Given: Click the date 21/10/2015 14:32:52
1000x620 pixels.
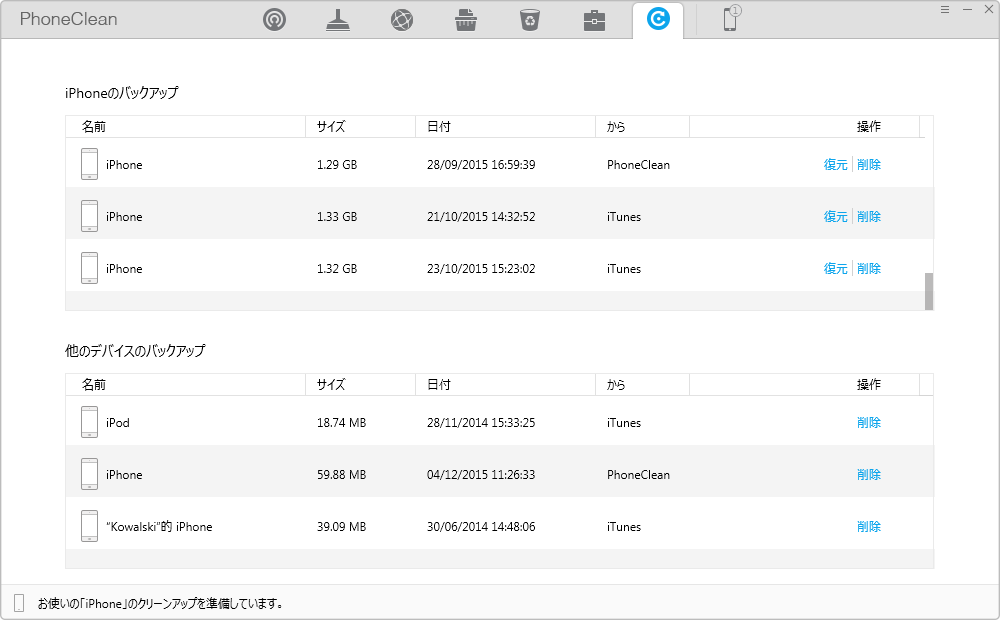Looking at the screenshot, I should 481,217.
